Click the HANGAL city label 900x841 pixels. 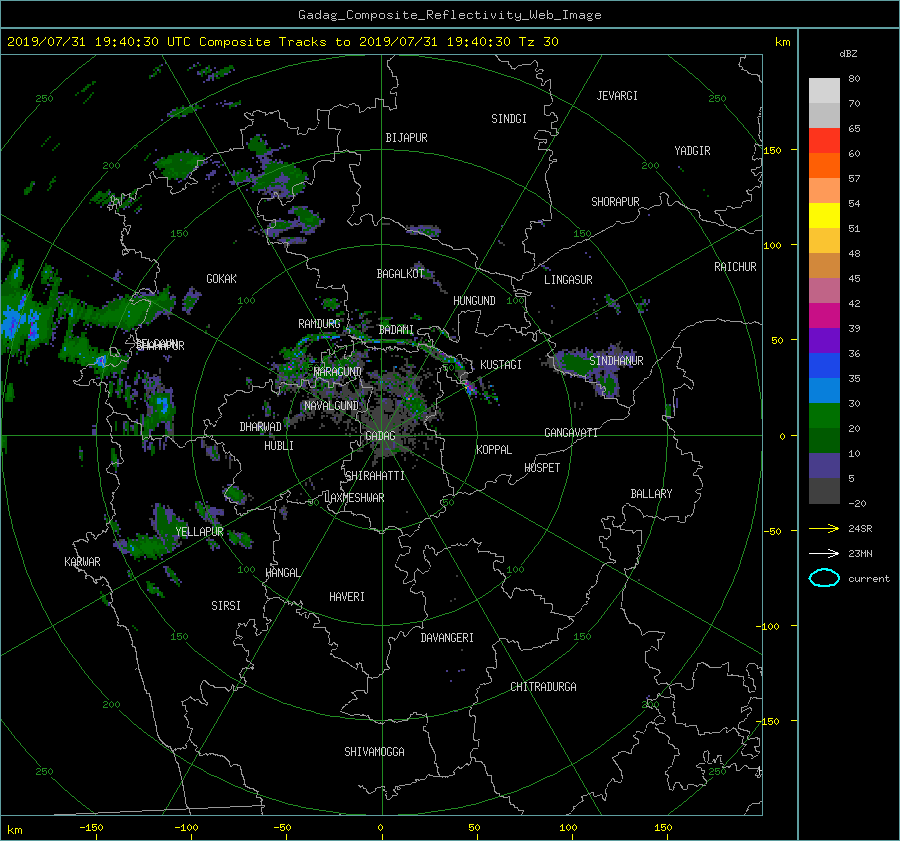[282, 573]
